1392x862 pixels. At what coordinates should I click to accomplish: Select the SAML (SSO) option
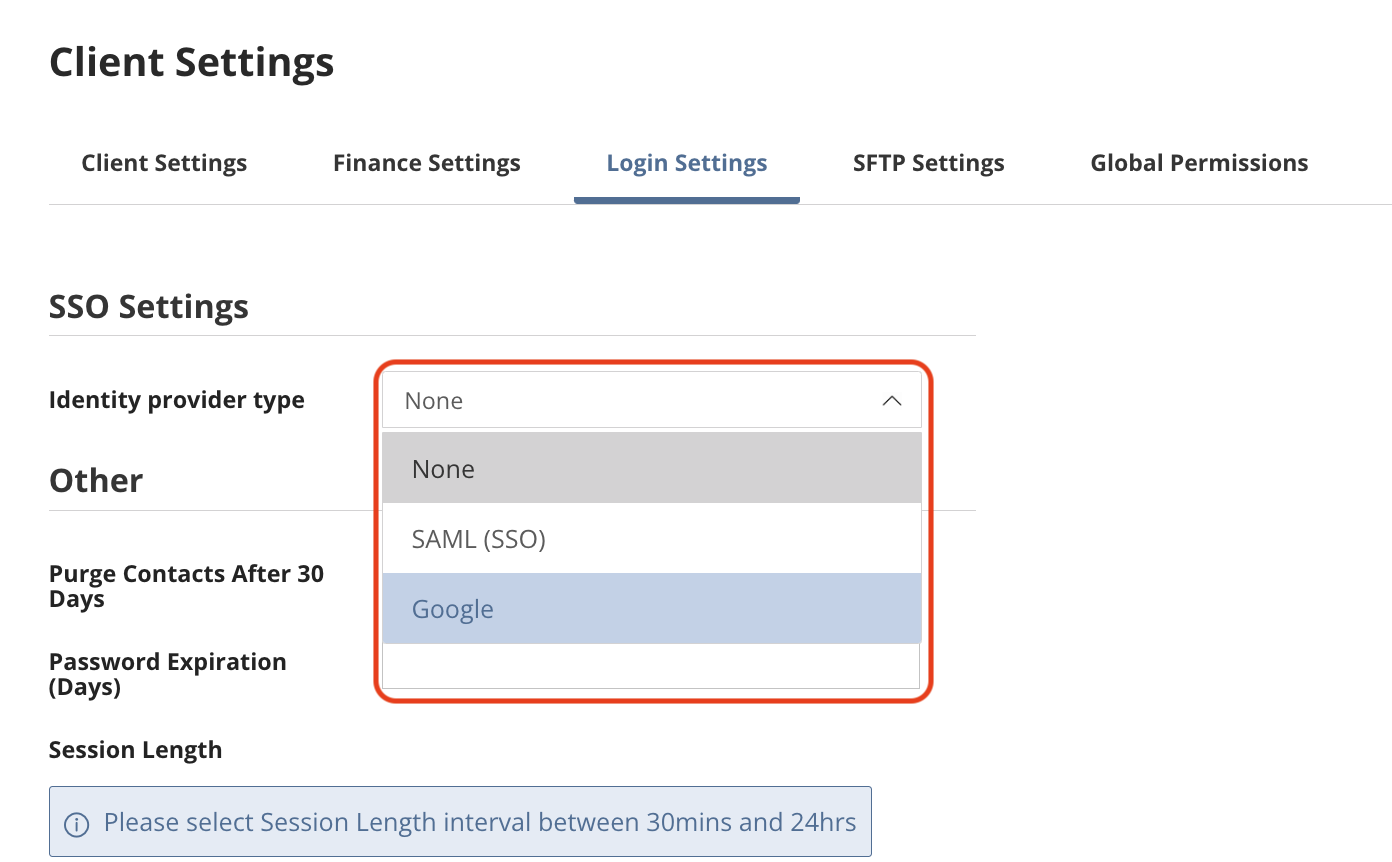tap(651, 539)
